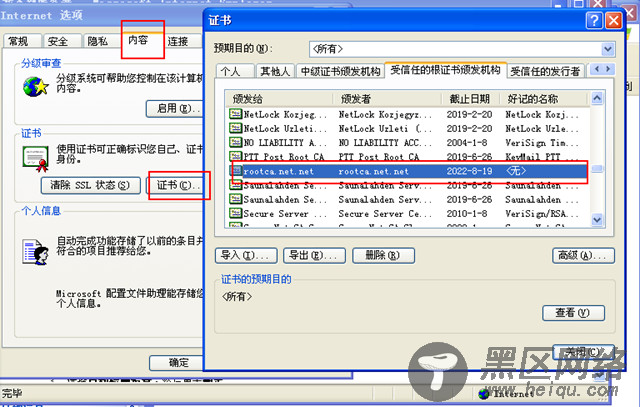Image resolution: width=640 pixels, height=407 pixels.
Task: Click the content advisor globe icon
Action: click(36, 87)
